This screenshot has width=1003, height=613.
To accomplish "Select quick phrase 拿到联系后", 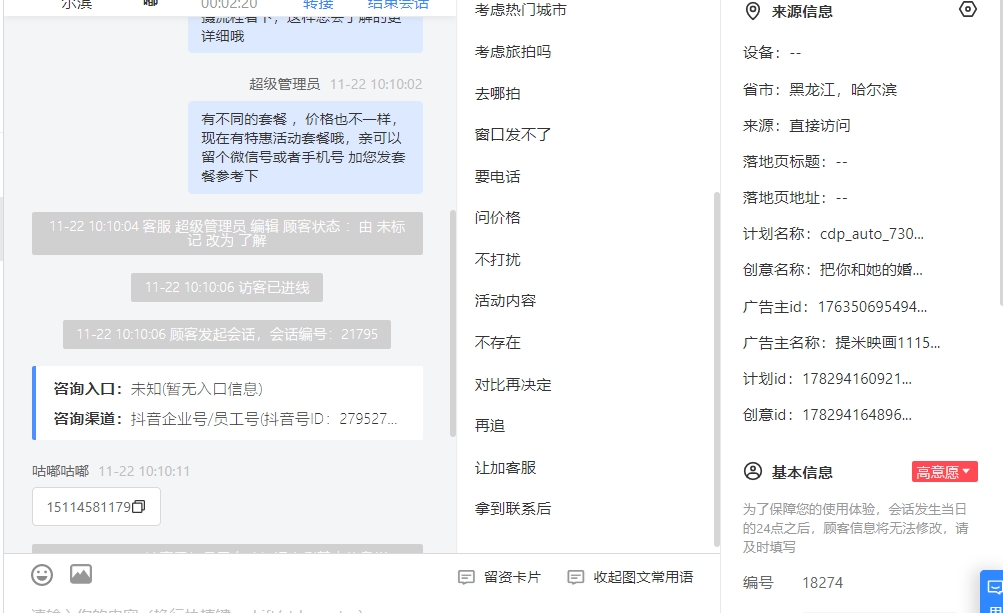I will (x=512, y=509).
